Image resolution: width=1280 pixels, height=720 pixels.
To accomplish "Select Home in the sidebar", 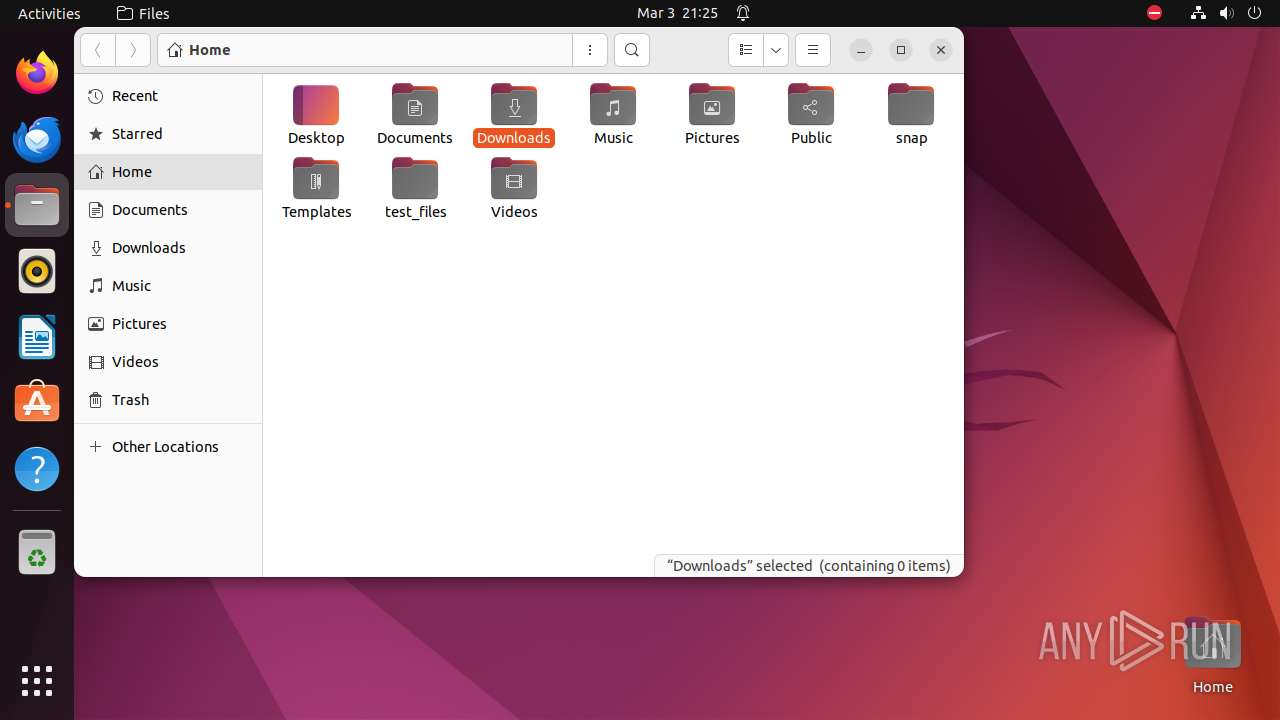I will pyautogui.click(x=168, y=172).
